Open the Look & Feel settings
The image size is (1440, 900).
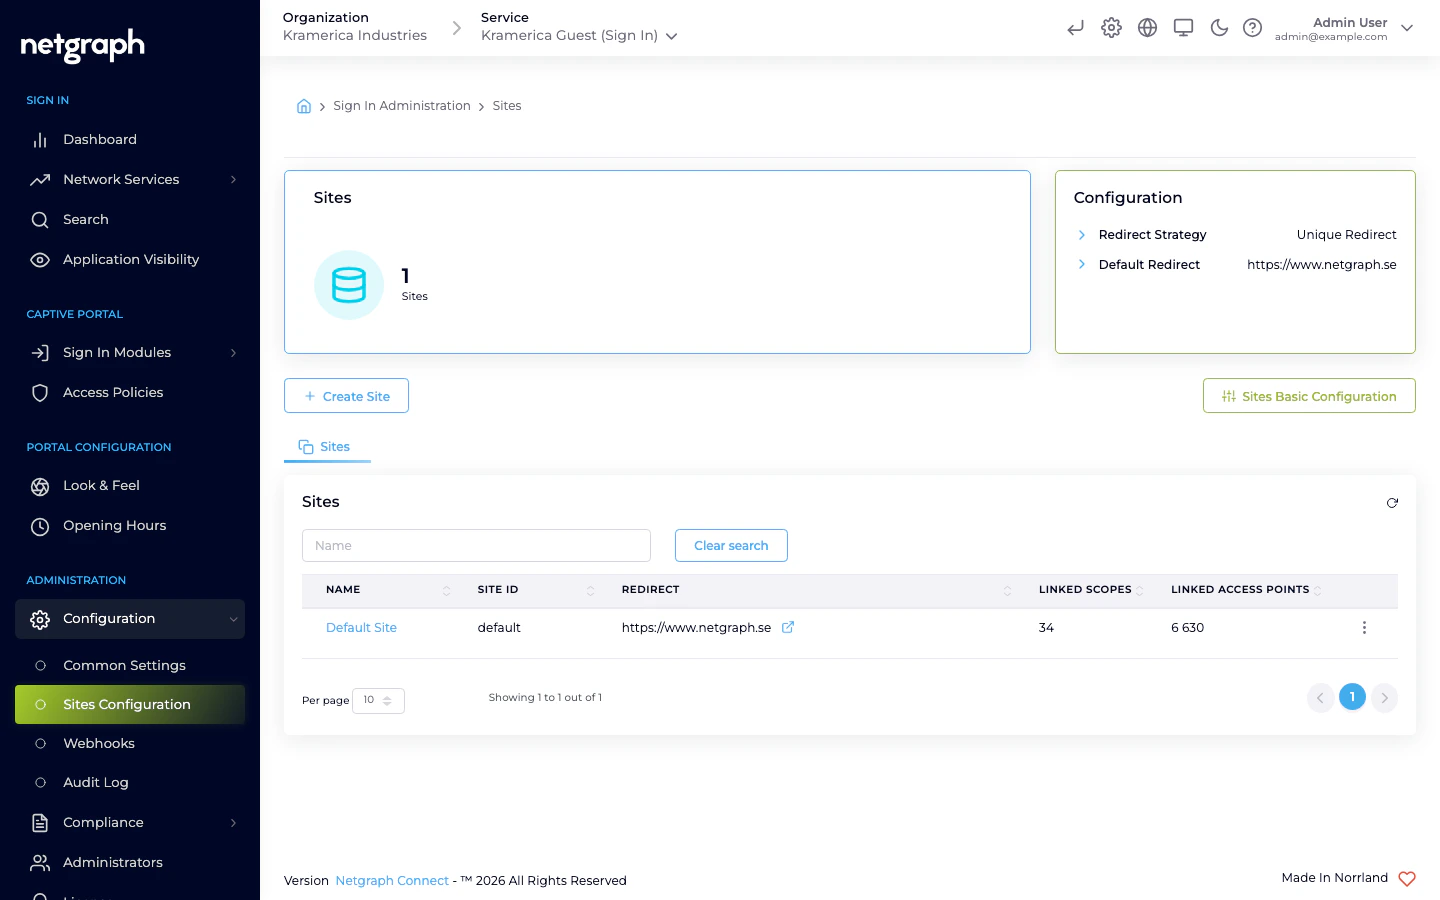point(101,485)
